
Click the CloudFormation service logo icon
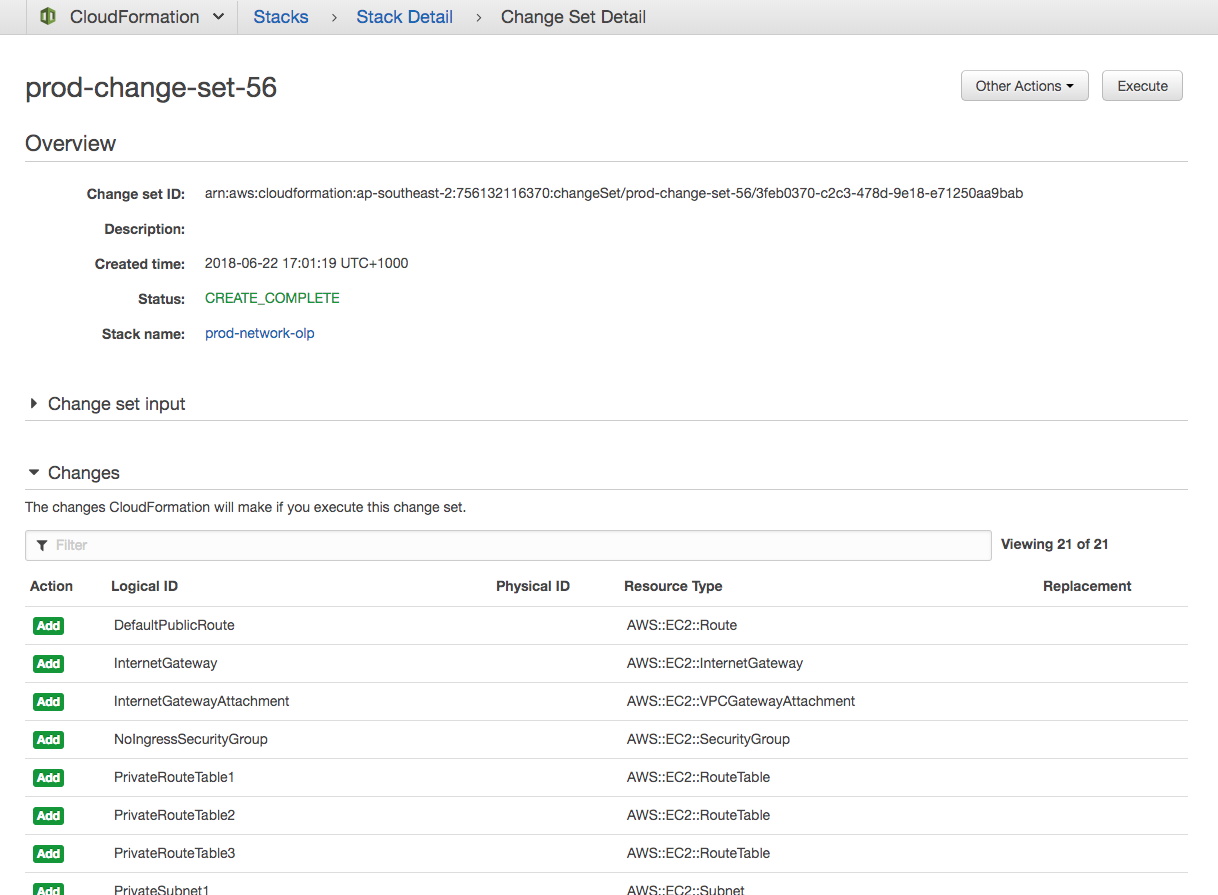tap(47, 17)
